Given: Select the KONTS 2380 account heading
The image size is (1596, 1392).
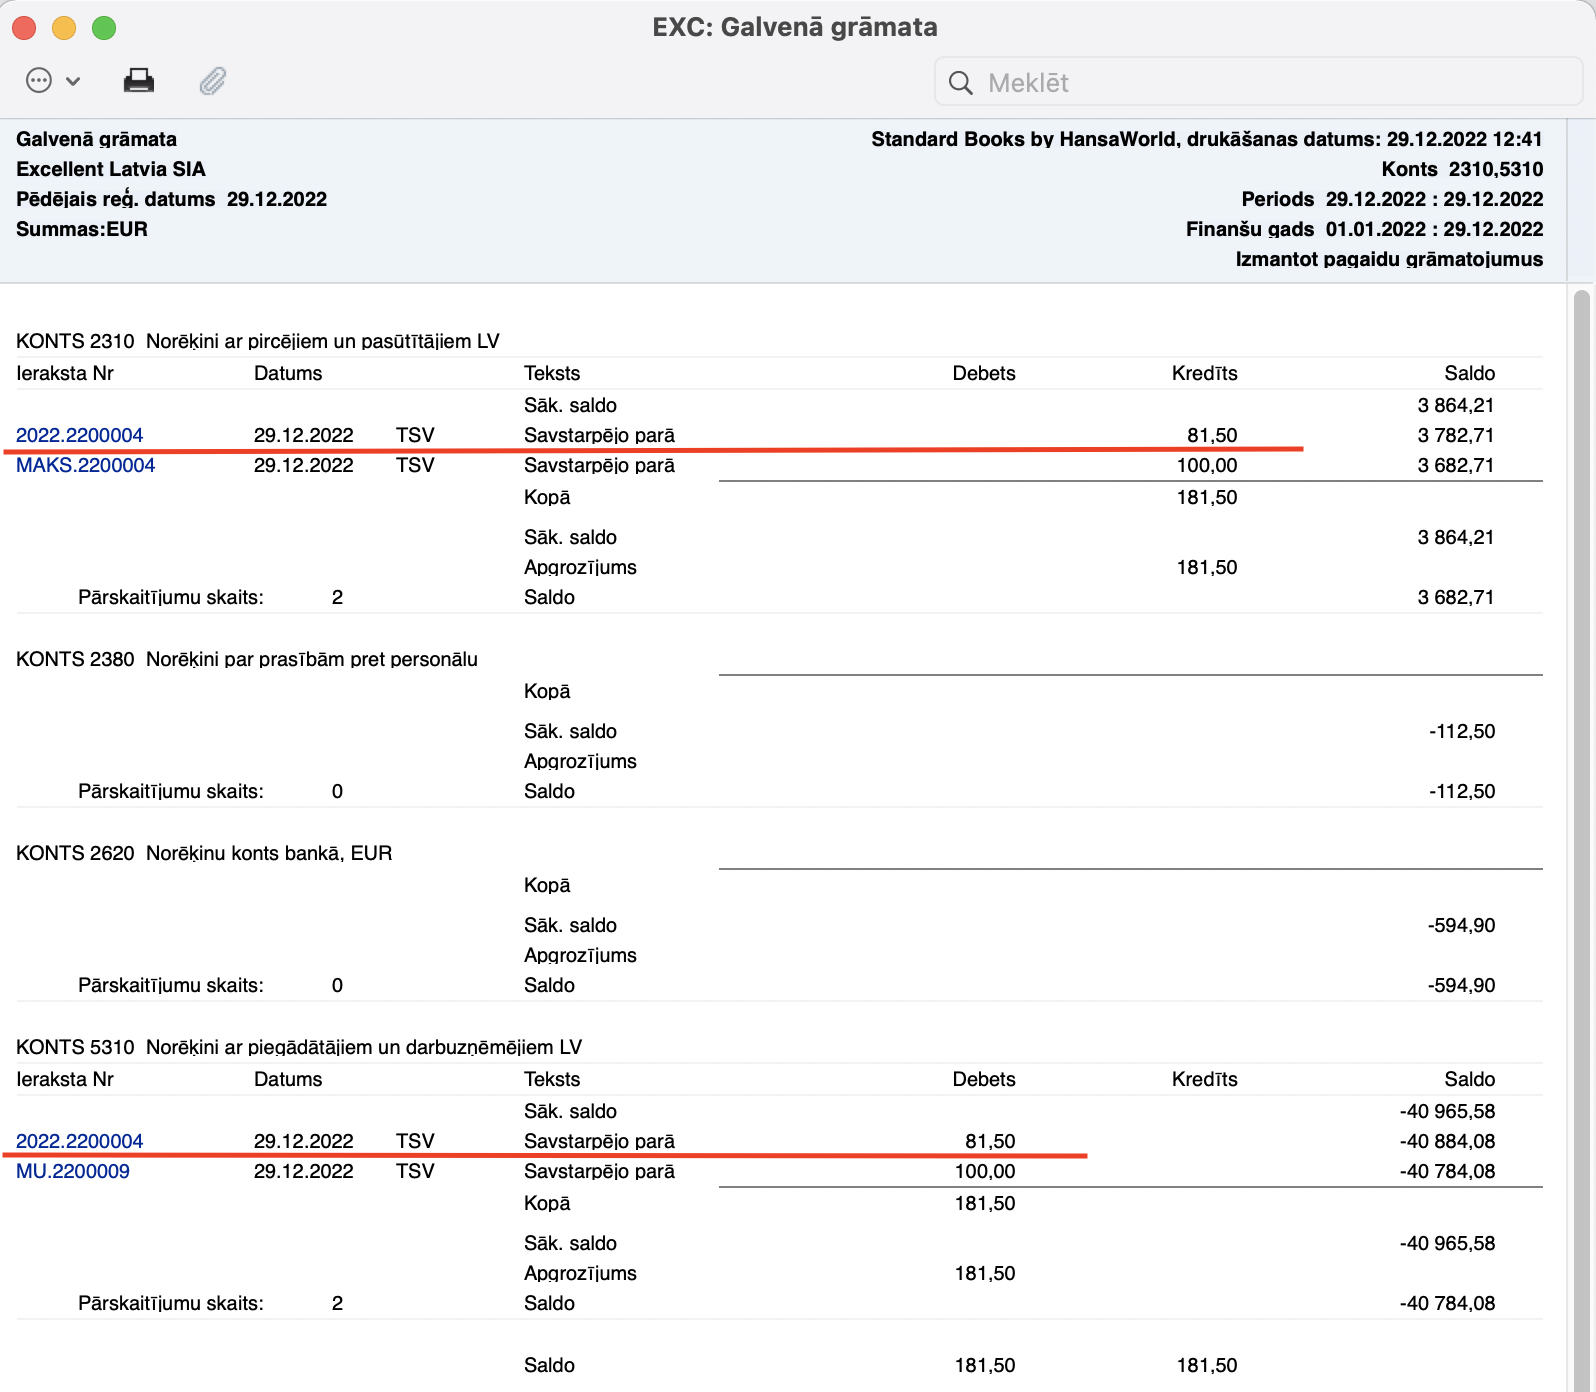Looking at the screenshot, I should click(246, 659).
